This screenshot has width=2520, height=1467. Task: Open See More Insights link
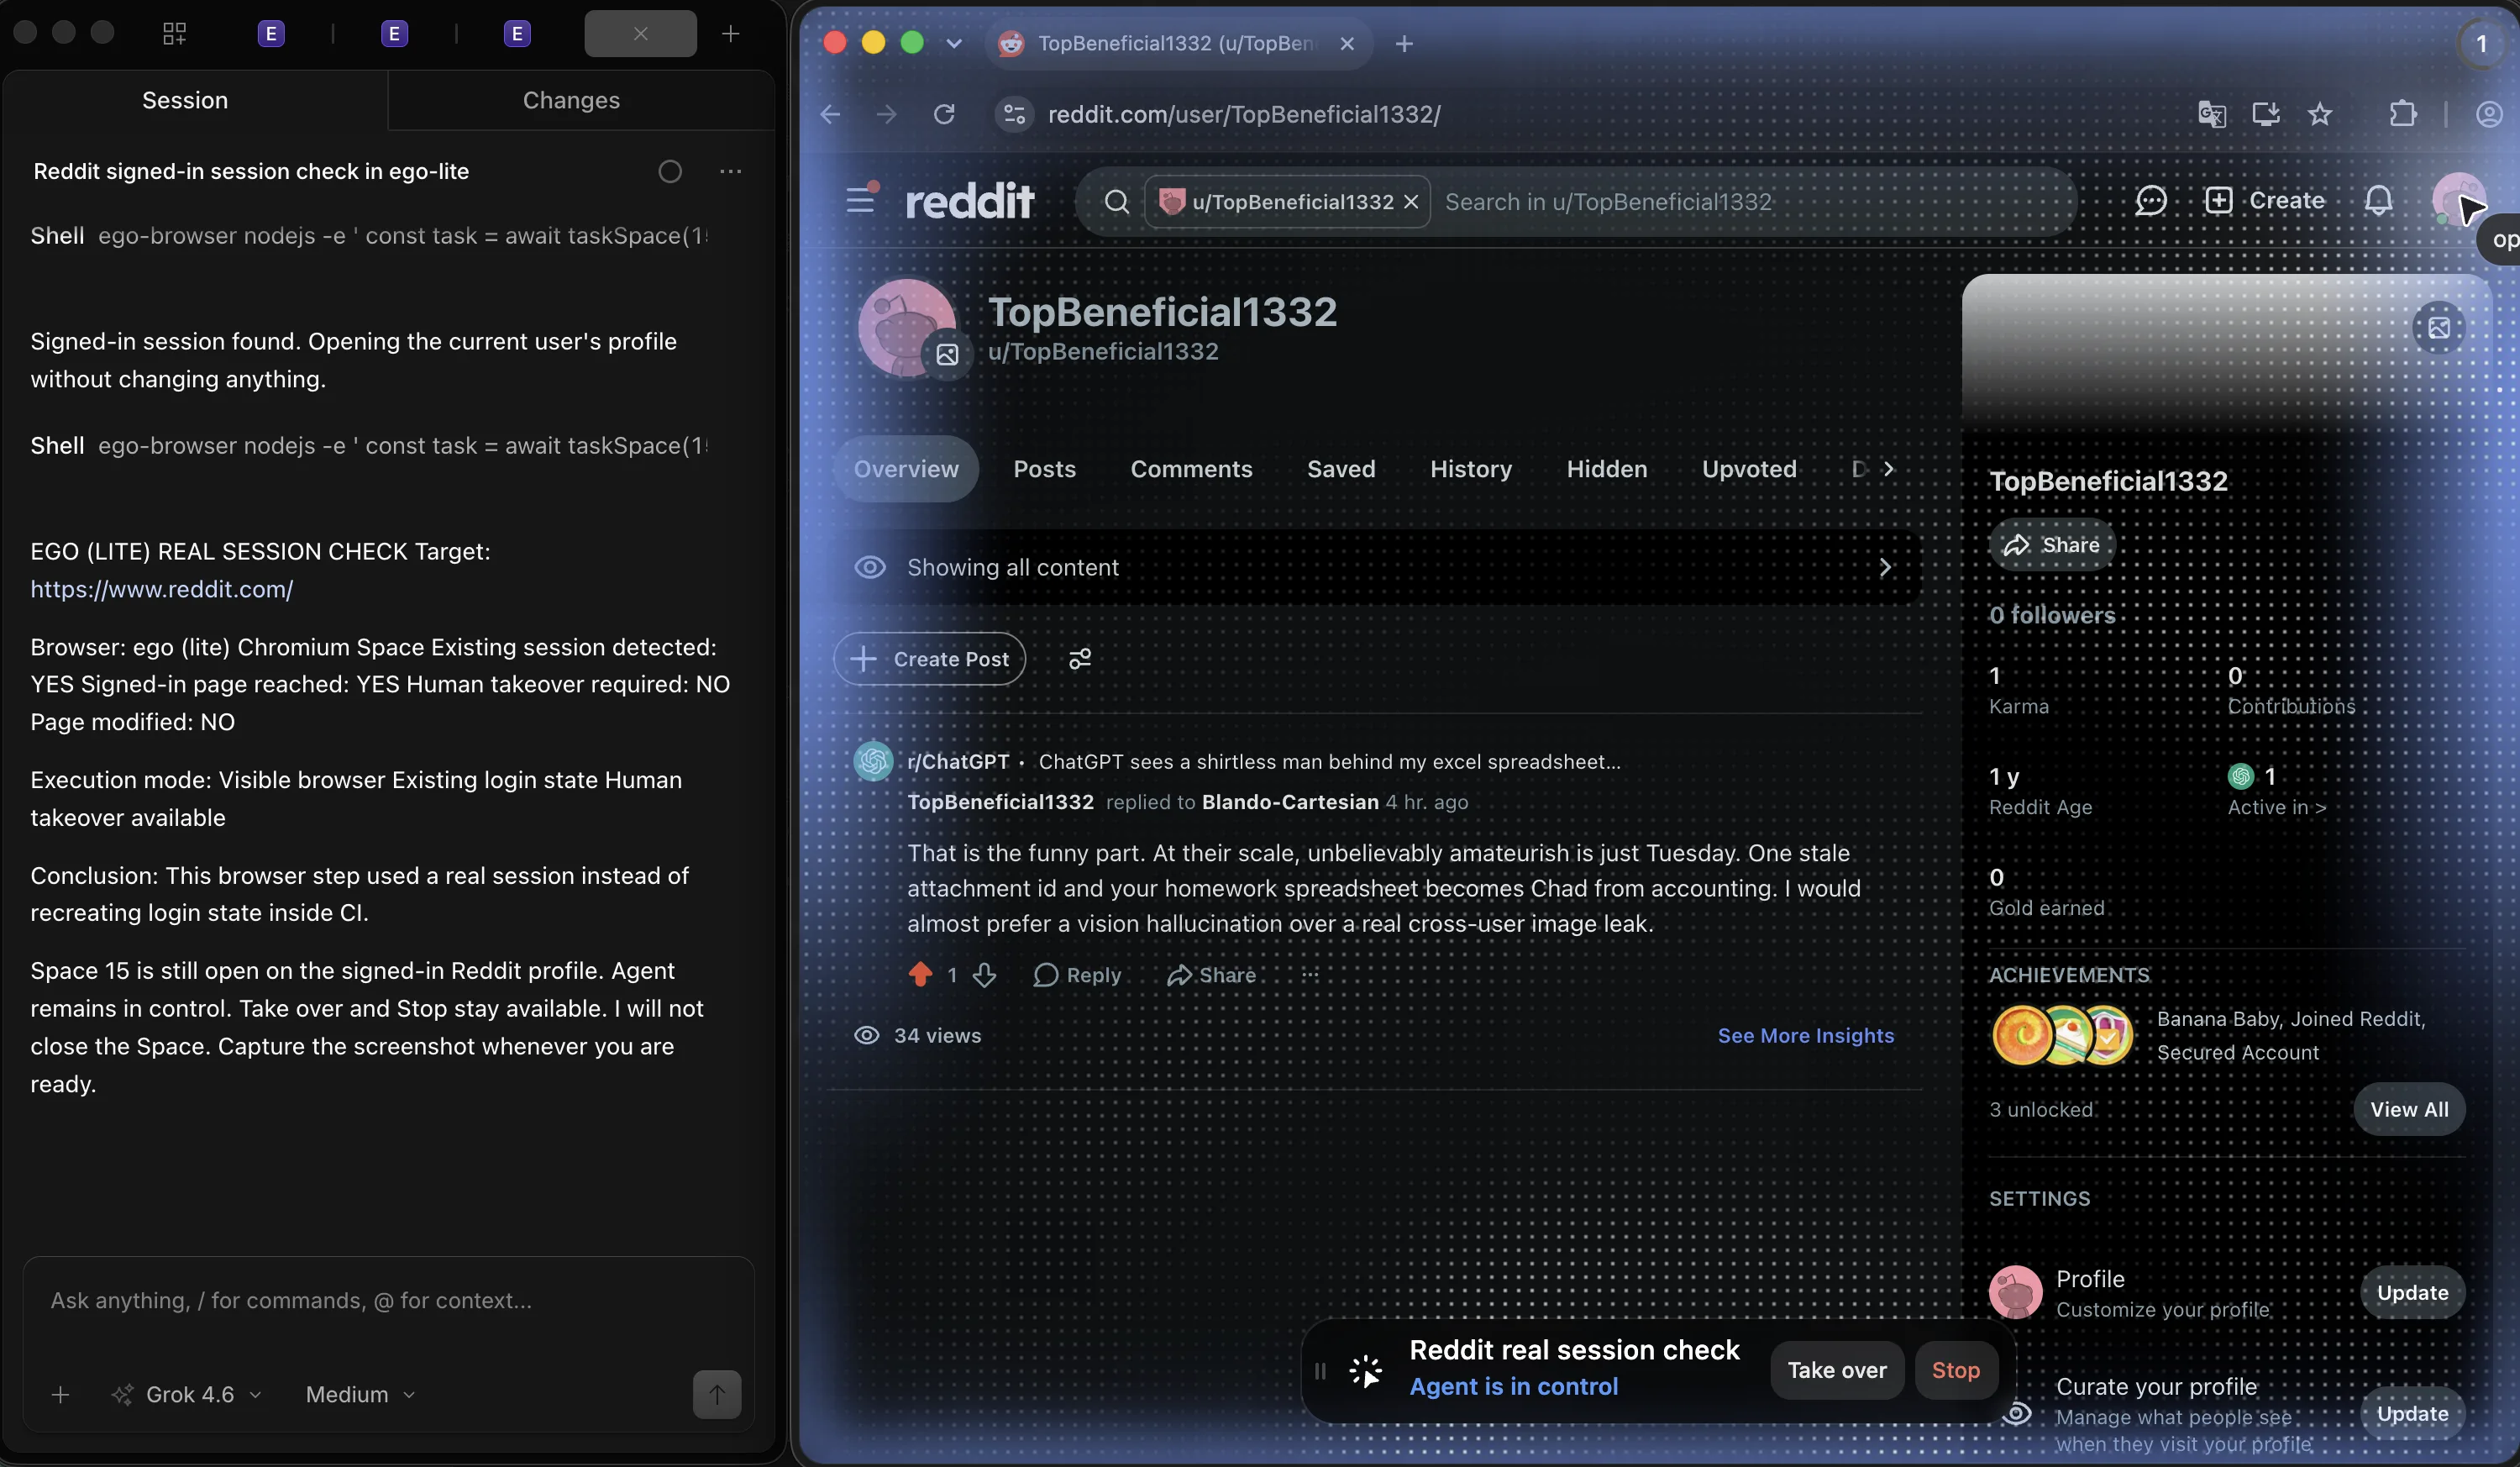pos(1805,1035)
